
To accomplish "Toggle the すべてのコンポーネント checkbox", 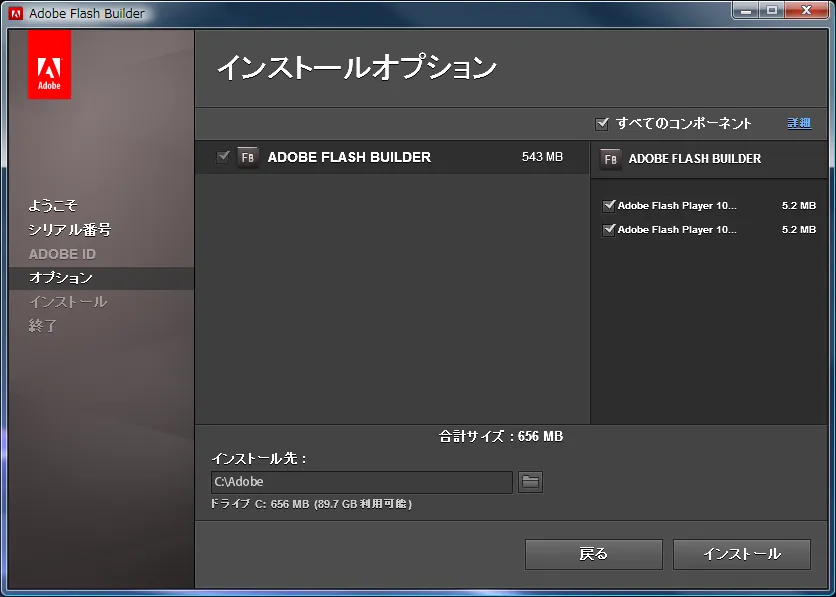I will coord(601,124).
